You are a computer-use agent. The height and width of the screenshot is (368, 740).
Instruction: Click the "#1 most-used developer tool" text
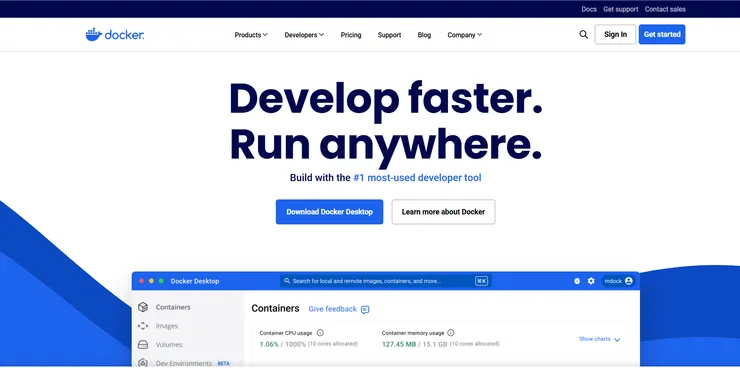coord(417,178)
